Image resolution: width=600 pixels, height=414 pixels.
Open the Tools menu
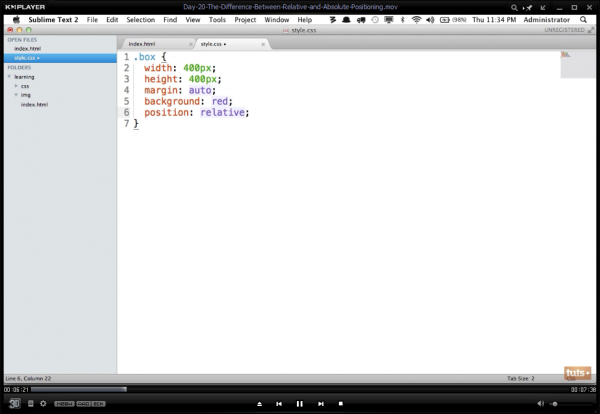click(x=217, y=20)
